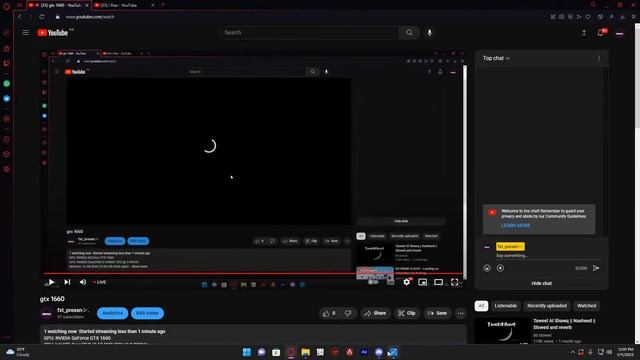This screenshot has height=360, width=640.
Task: Like the gtx 1660 video
Action: 329,313
